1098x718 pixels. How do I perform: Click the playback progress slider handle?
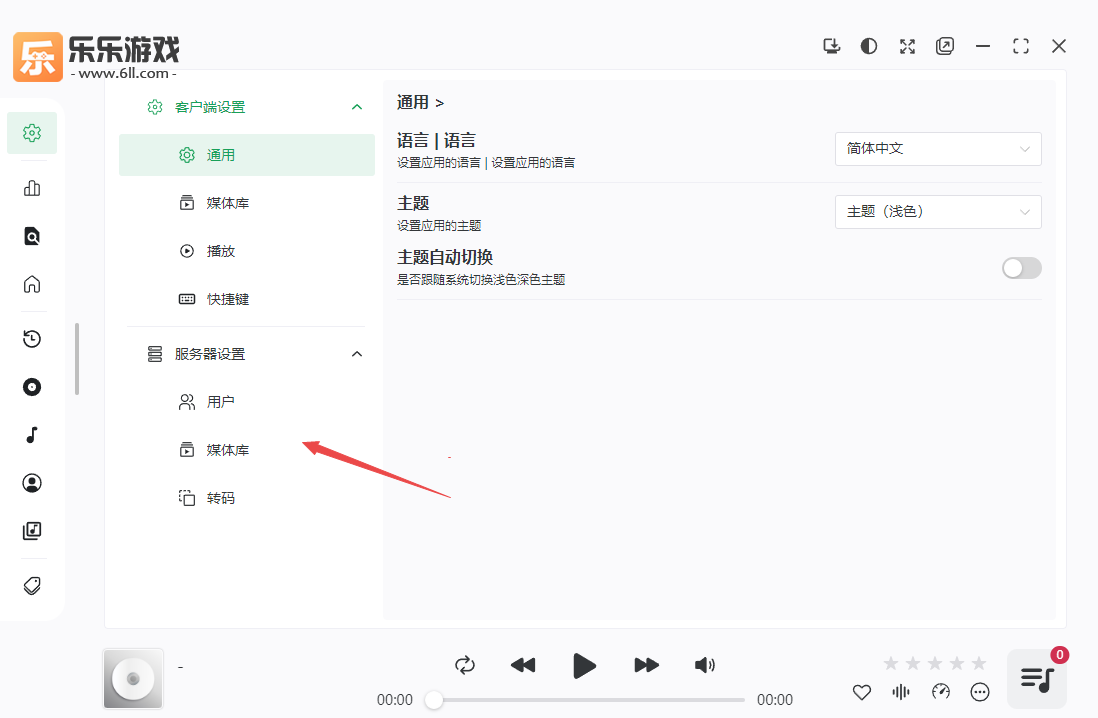(433, 700)
